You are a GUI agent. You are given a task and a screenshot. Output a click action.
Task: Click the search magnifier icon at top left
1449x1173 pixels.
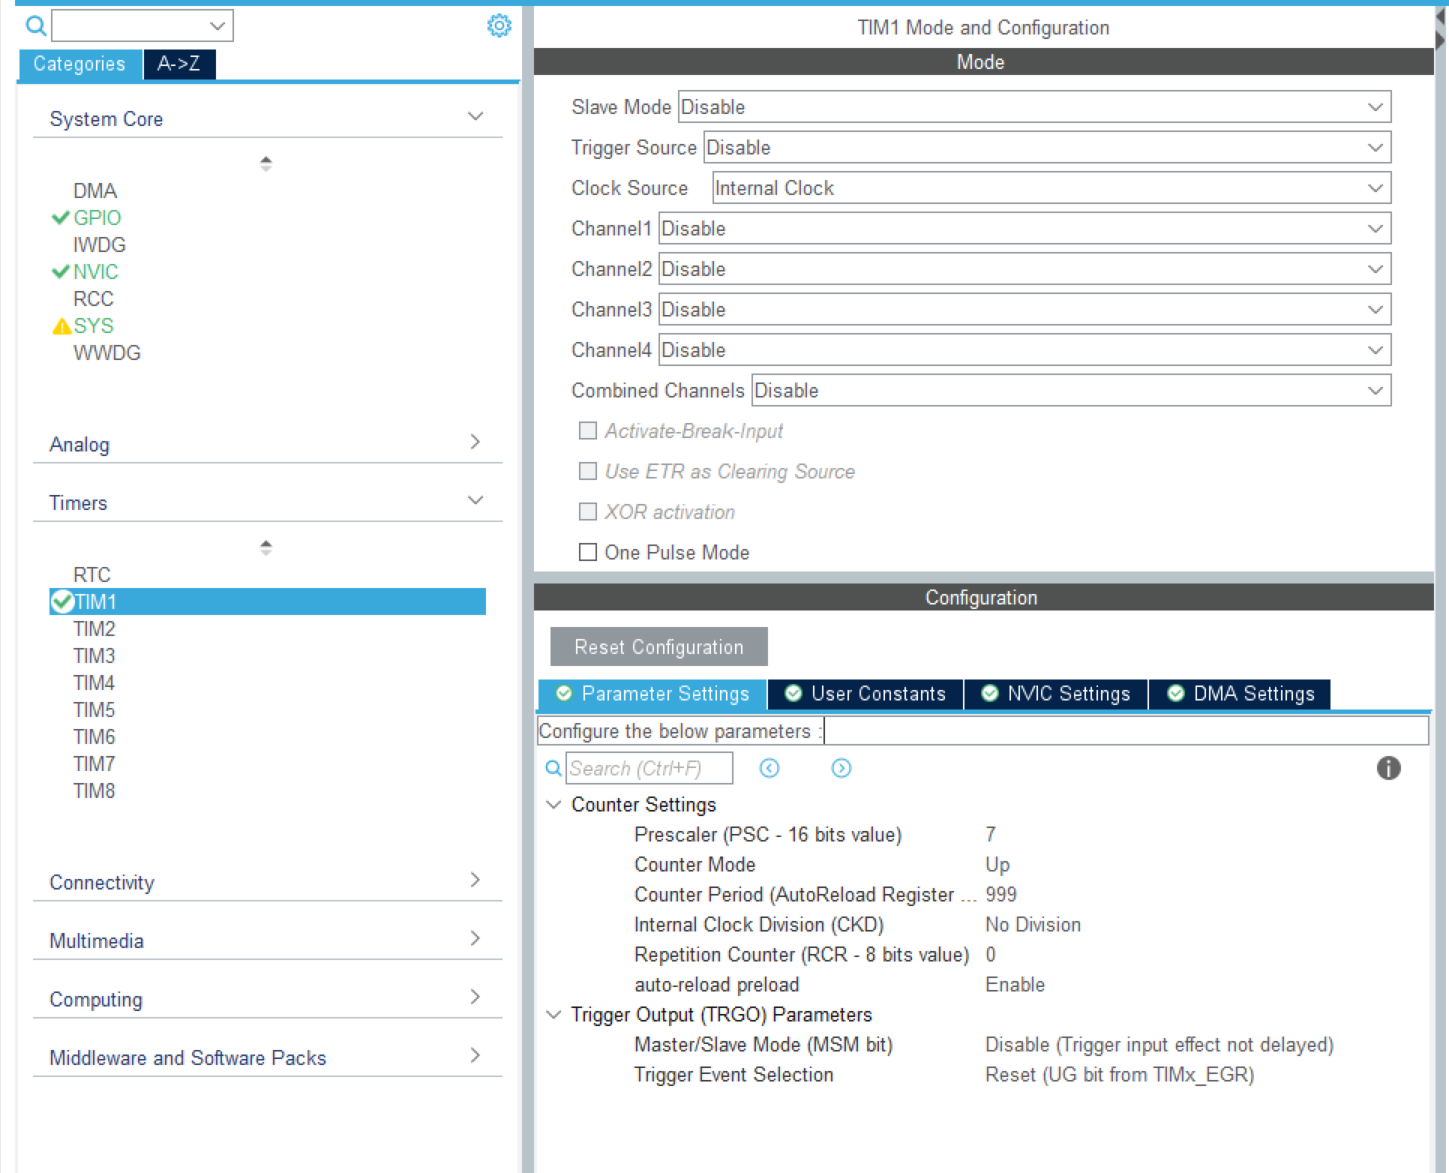pos(36,26)
